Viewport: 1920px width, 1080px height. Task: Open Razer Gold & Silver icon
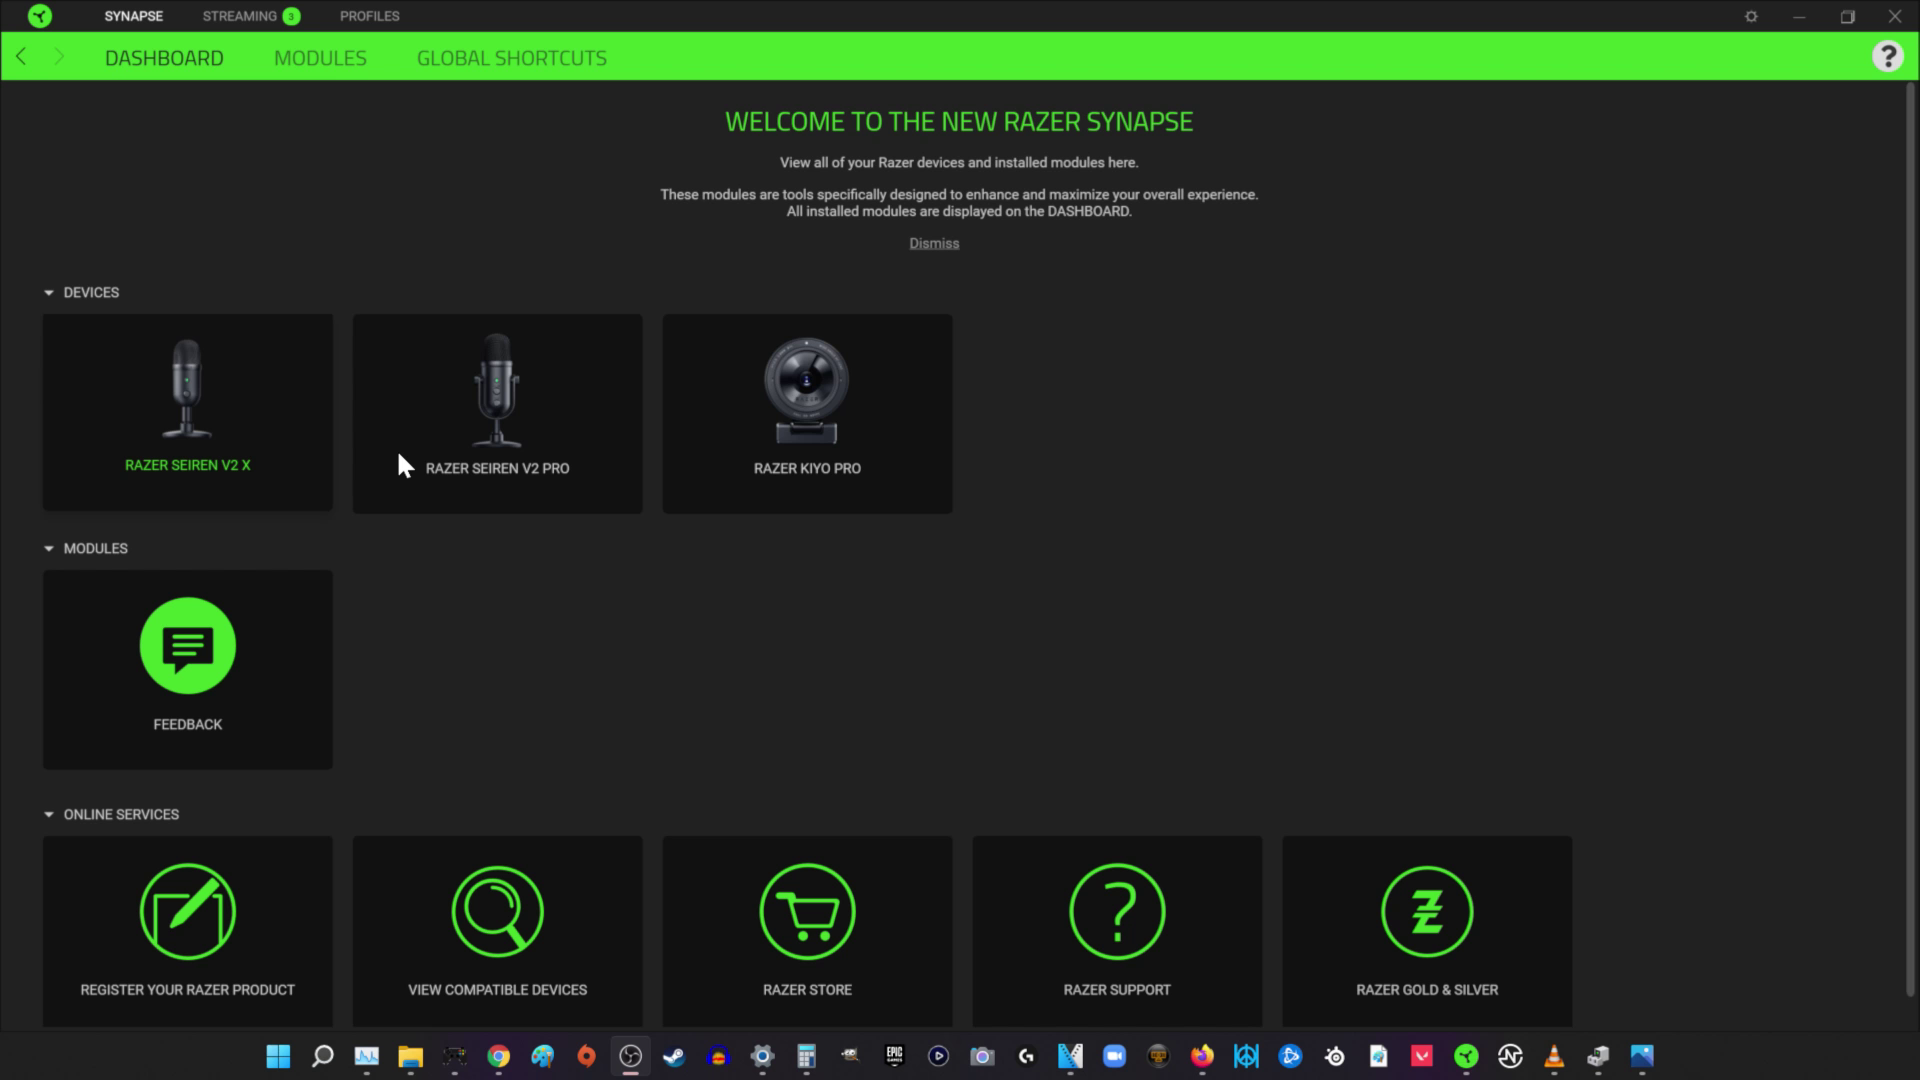[1427, 912]
